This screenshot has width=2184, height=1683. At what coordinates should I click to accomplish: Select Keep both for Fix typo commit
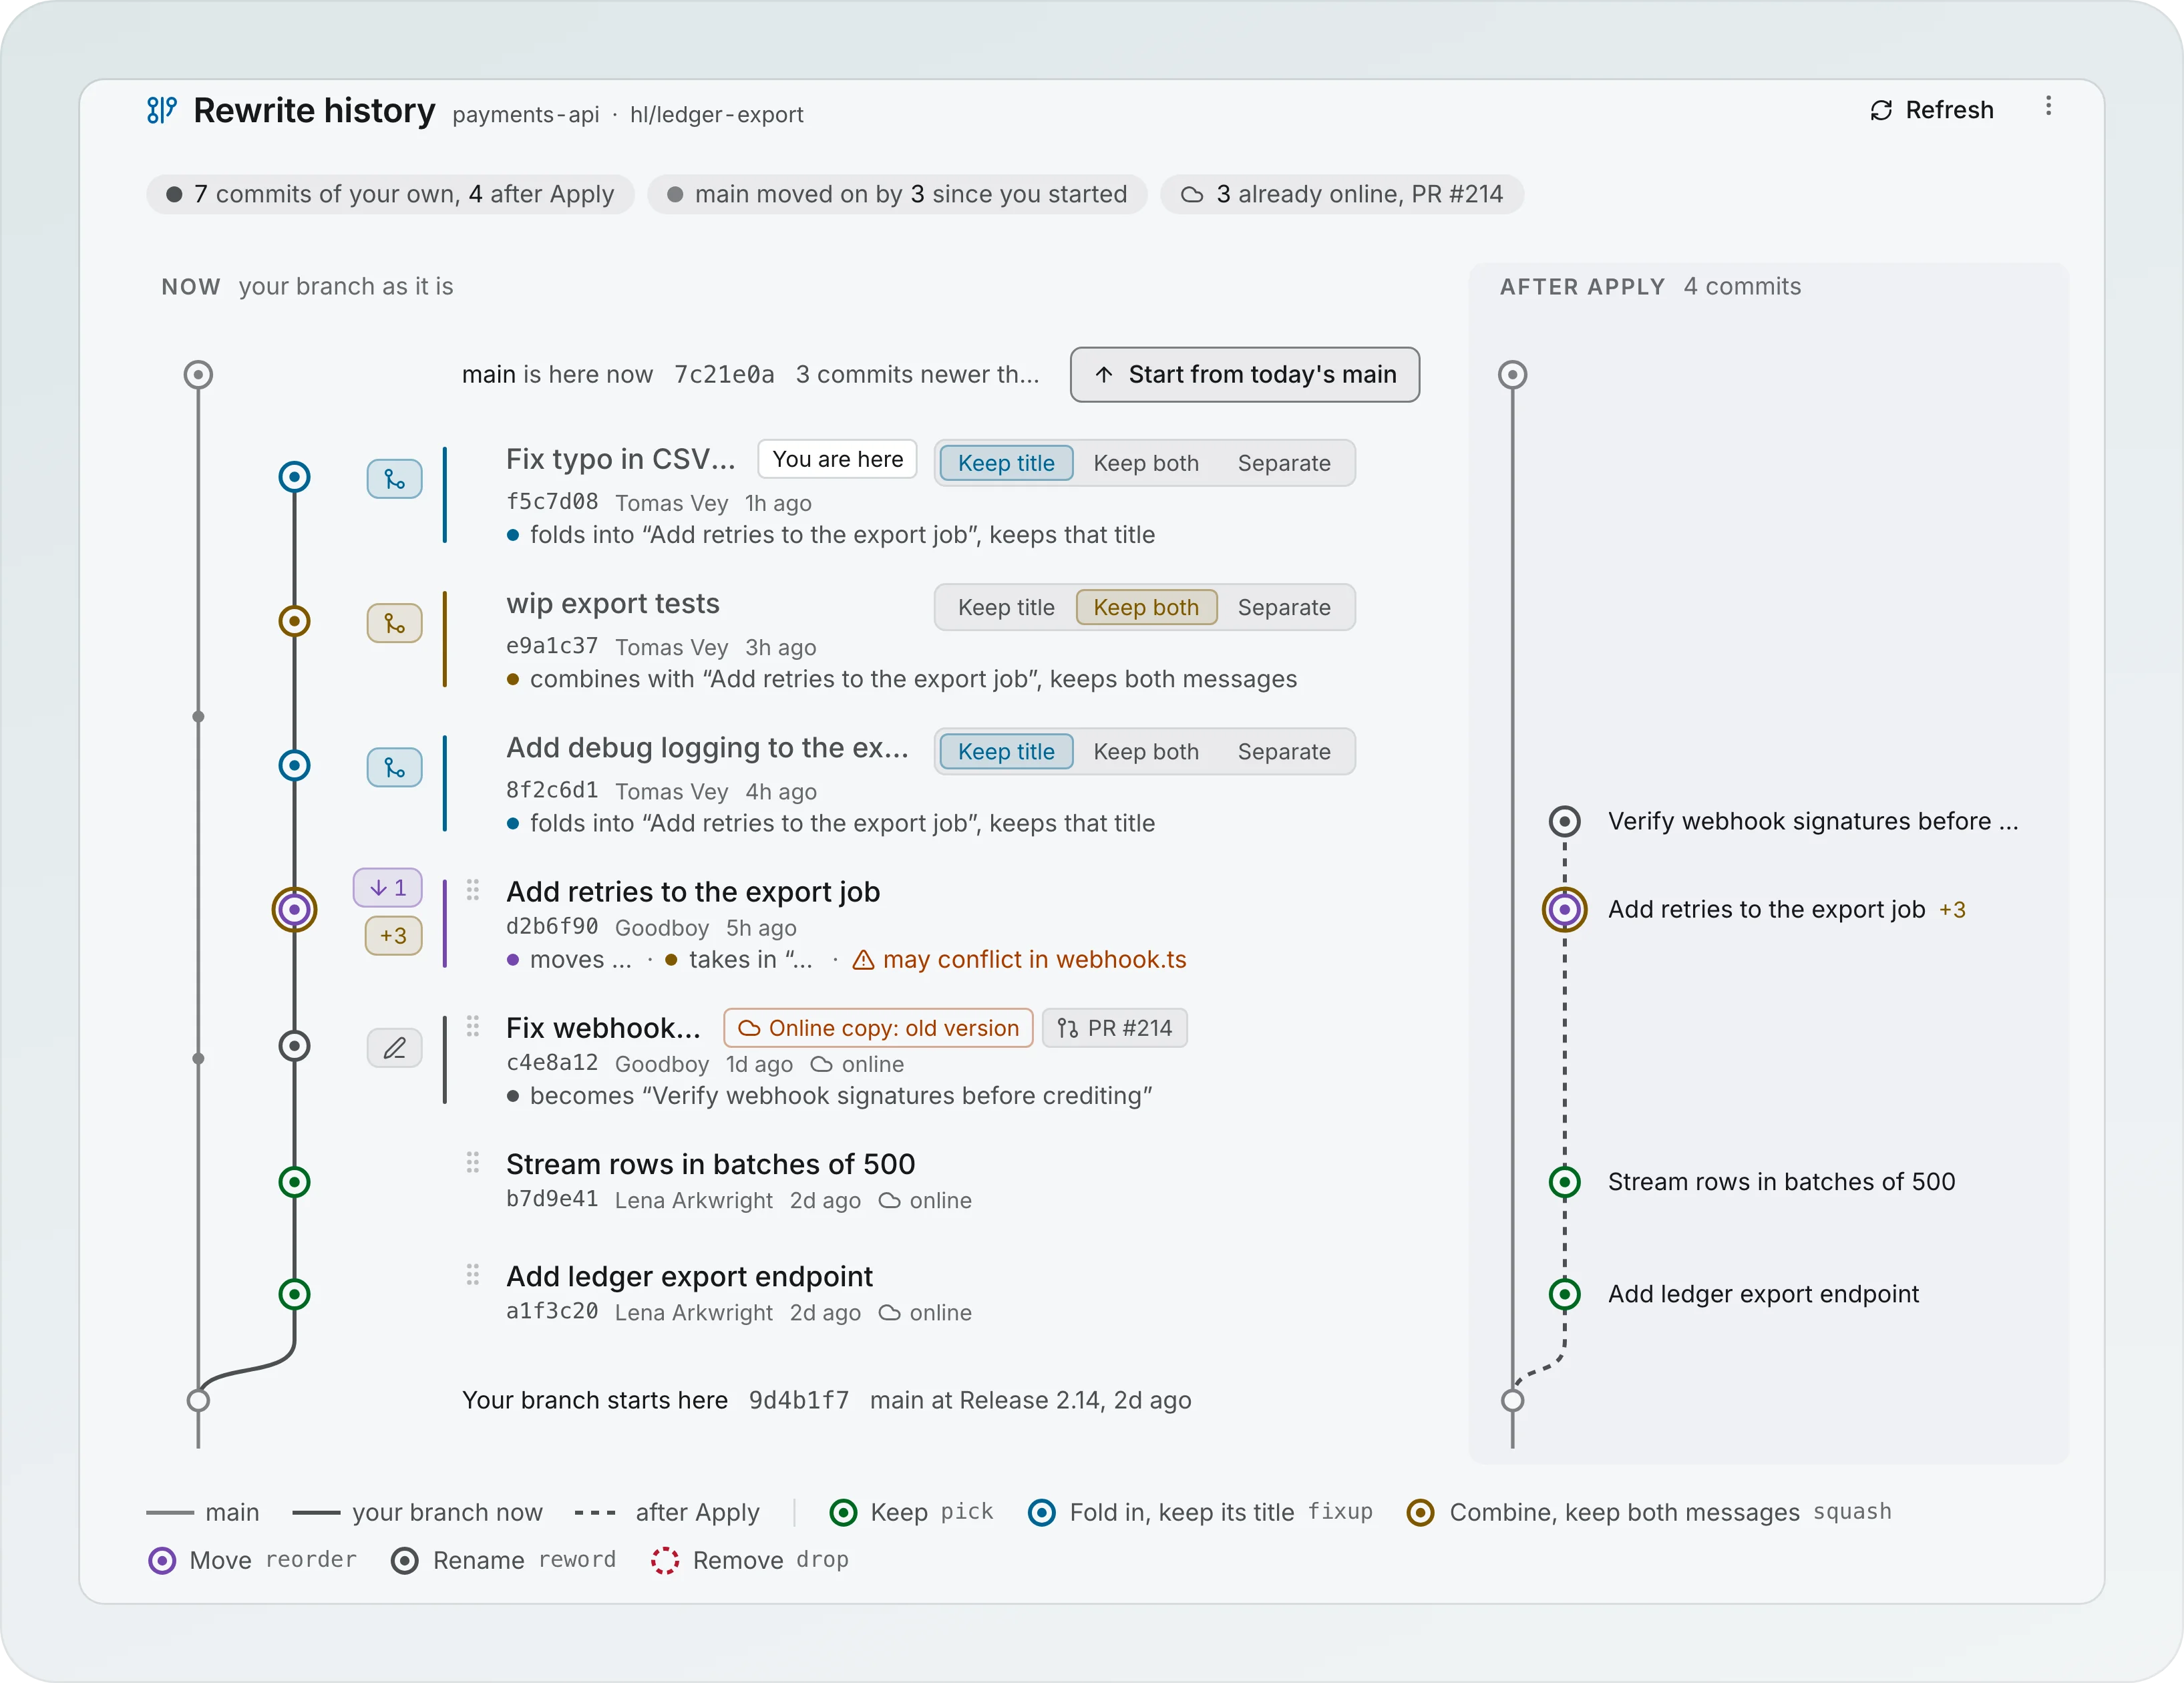1146,463
